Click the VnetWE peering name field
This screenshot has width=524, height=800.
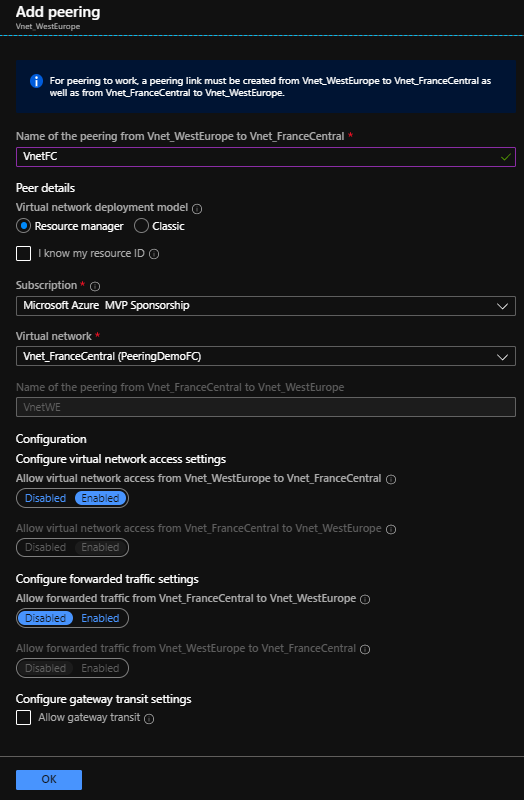[266, 407]
